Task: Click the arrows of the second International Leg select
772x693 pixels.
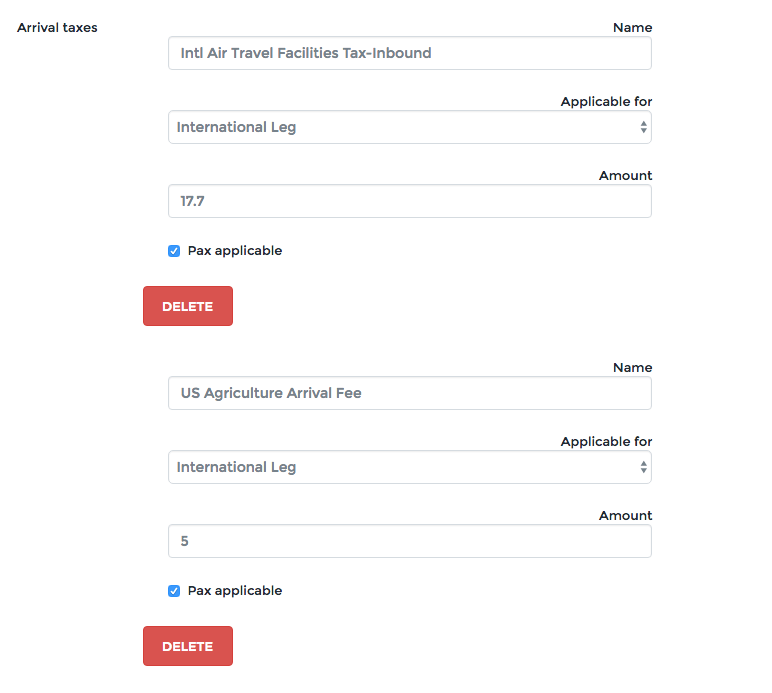Action: point(643,467)
